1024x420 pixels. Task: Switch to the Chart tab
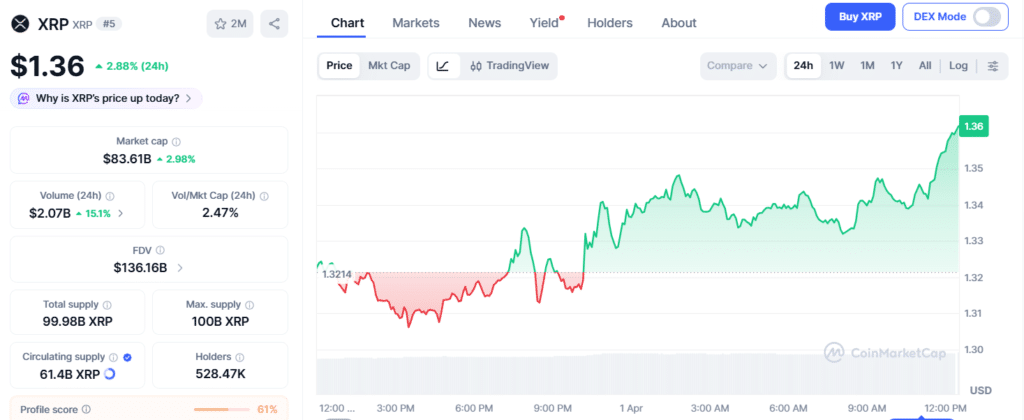click(x=347, y=23)
